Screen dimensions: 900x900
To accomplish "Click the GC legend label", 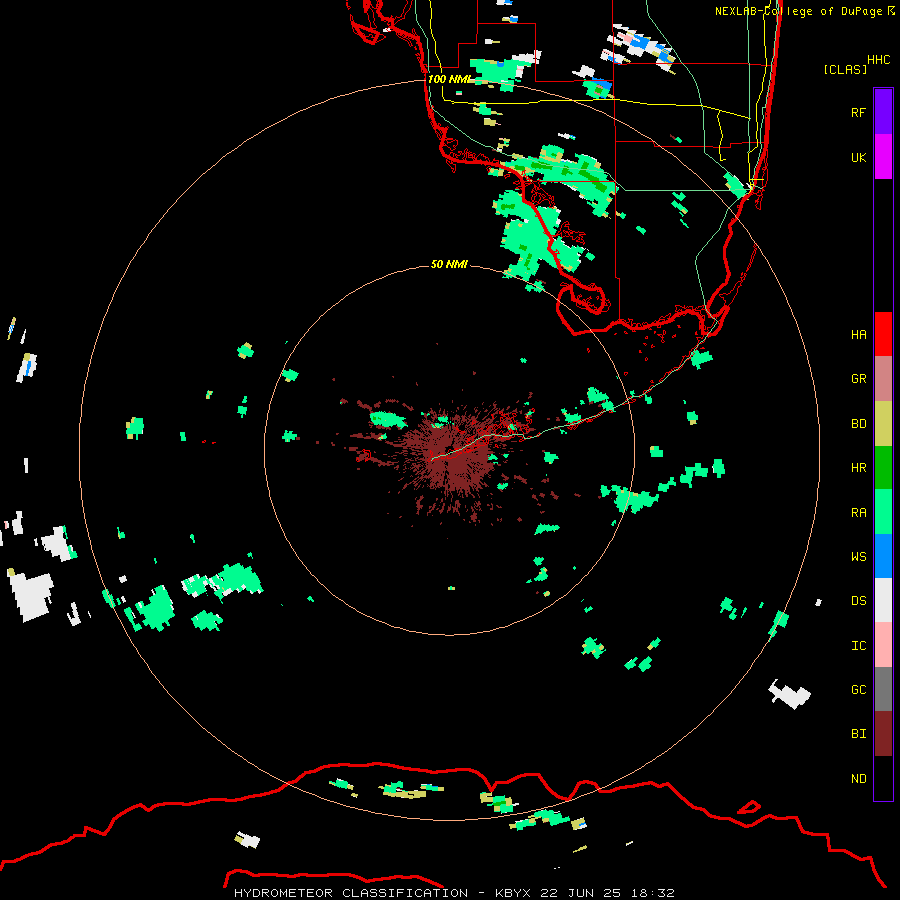I will [858, 690].
